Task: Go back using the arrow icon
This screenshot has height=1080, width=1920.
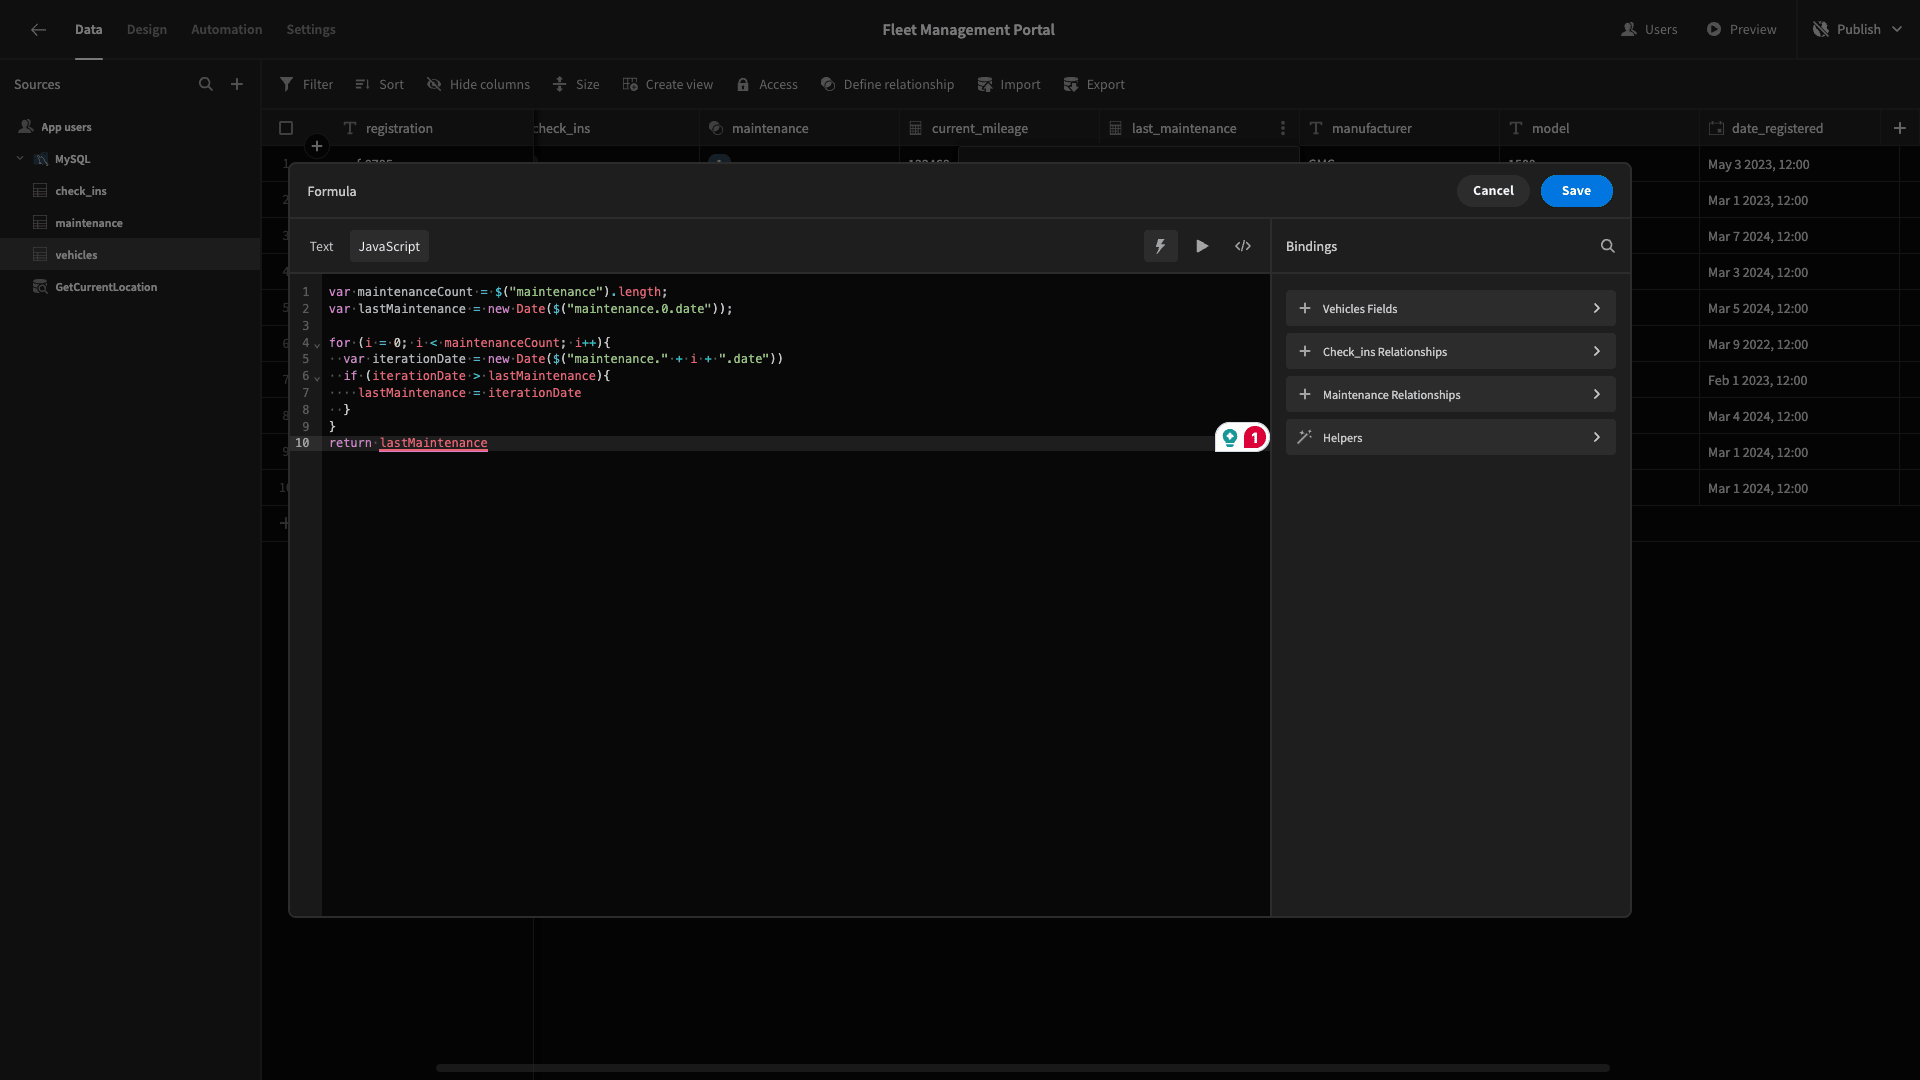Action: point(38,30)
